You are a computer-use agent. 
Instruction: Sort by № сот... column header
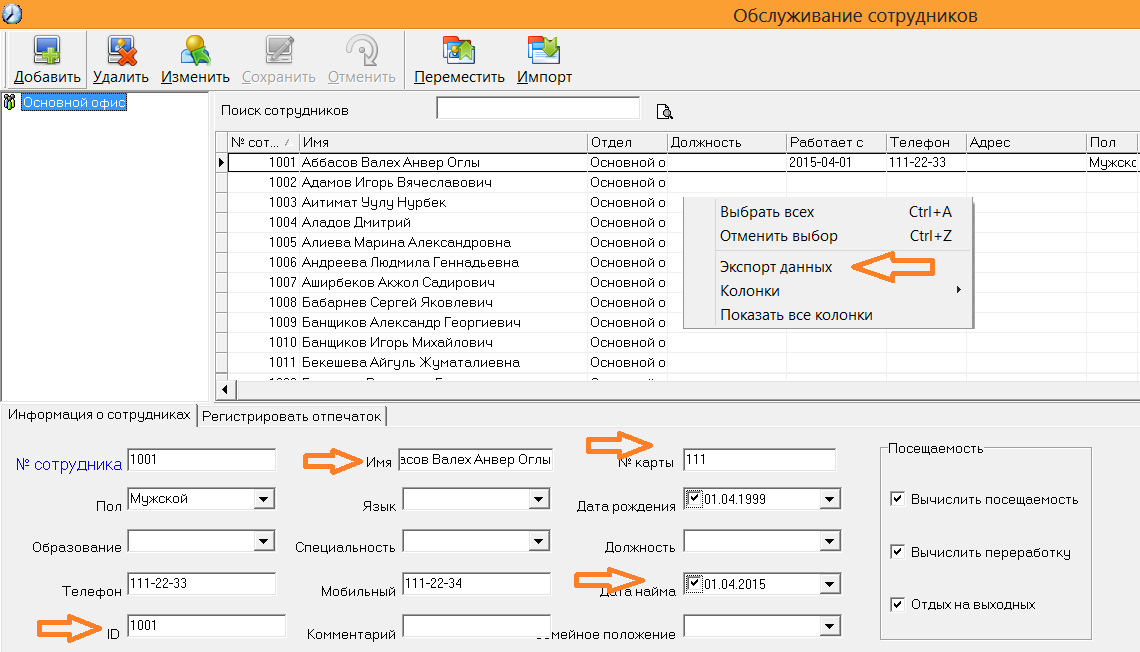point(263,142)
